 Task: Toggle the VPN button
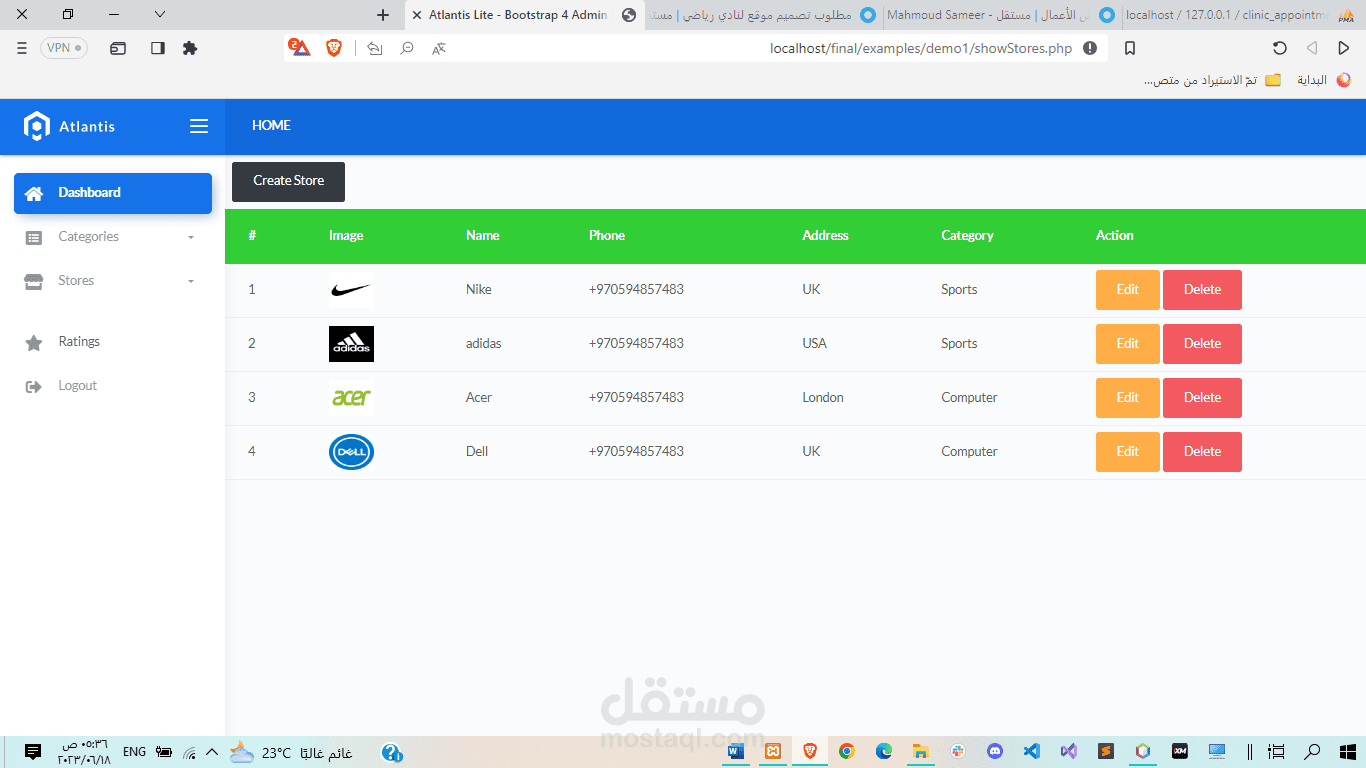tap(64, 48)
